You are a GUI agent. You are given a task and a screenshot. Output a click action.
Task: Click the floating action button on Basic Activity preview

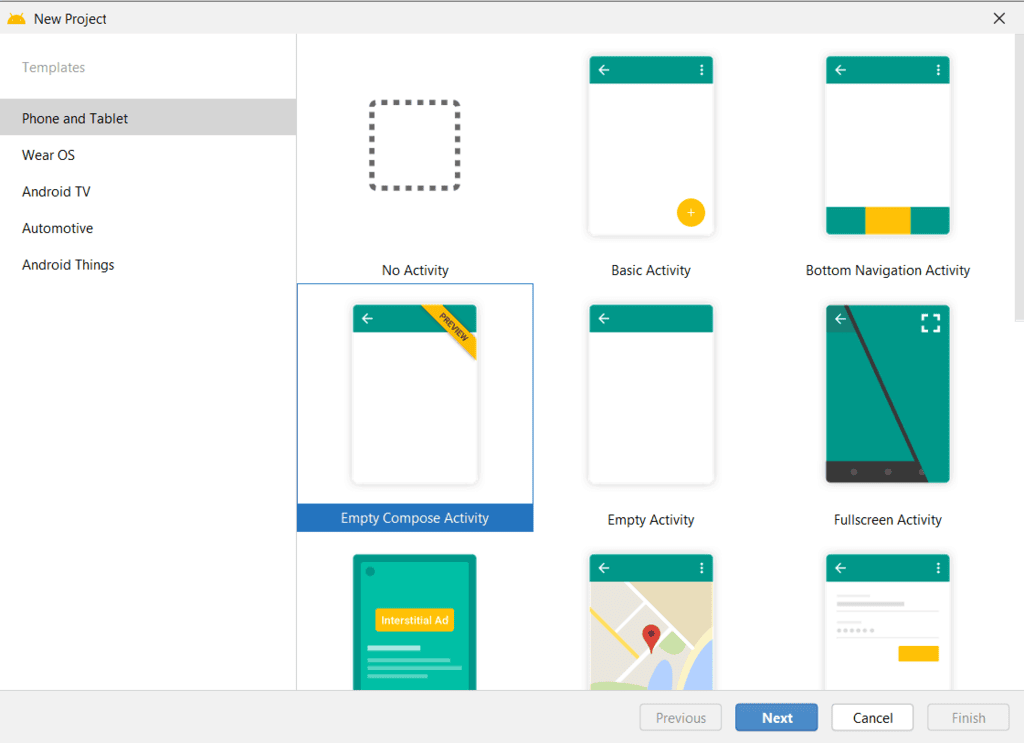691,212
